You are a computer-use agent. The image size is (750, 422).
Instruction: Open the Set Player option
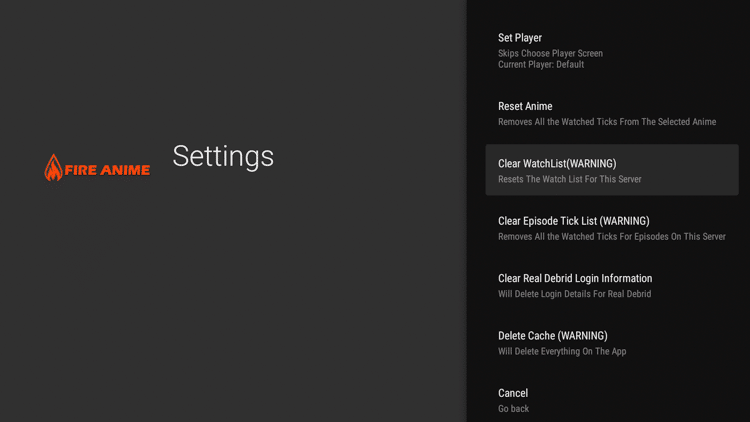coord(520,38)
